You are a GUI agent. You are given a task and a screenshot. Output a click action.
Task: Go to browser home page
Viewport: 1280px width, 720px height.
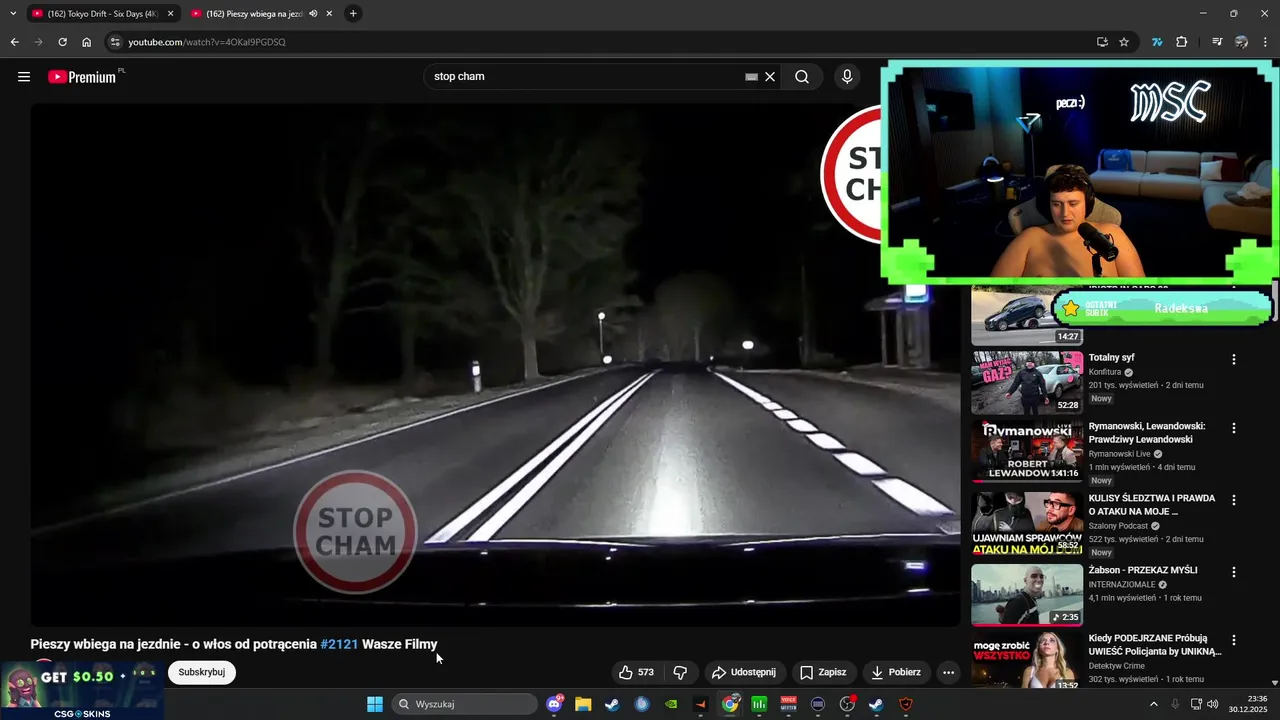87,42
